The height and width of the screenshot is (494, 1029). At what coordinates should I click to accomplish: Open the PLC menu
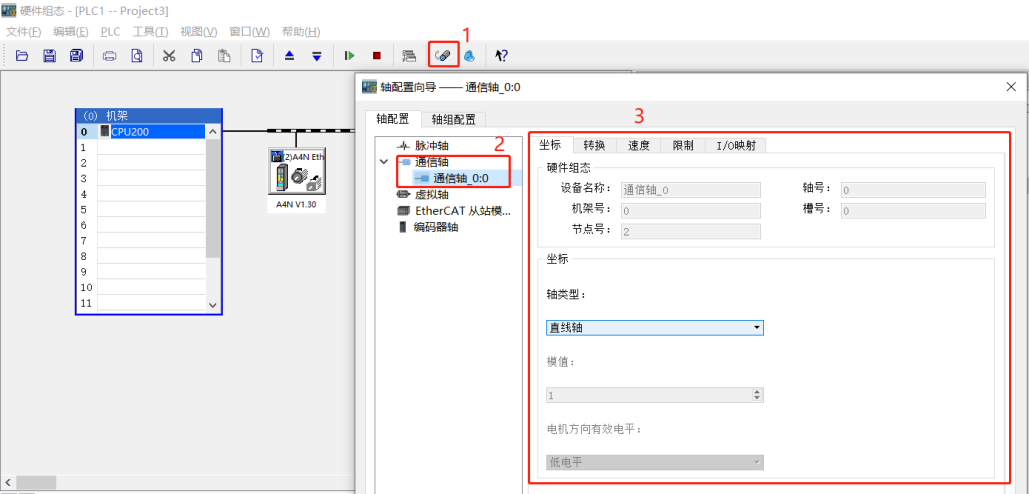click(110, 32)
